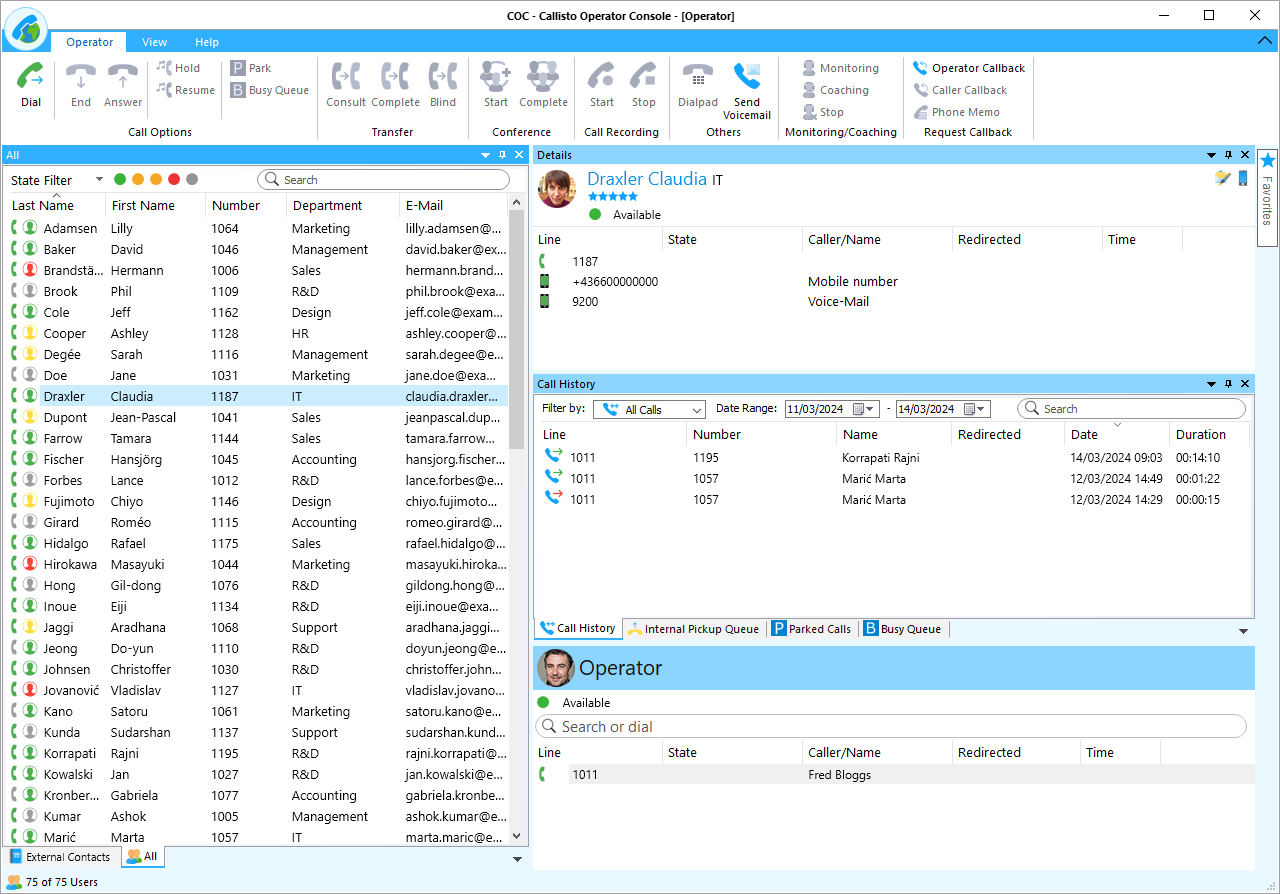Viewport: 1280px width, 894px height.
Task: Collapse the ribbon with the chevron
Action: pos(1263,41)
